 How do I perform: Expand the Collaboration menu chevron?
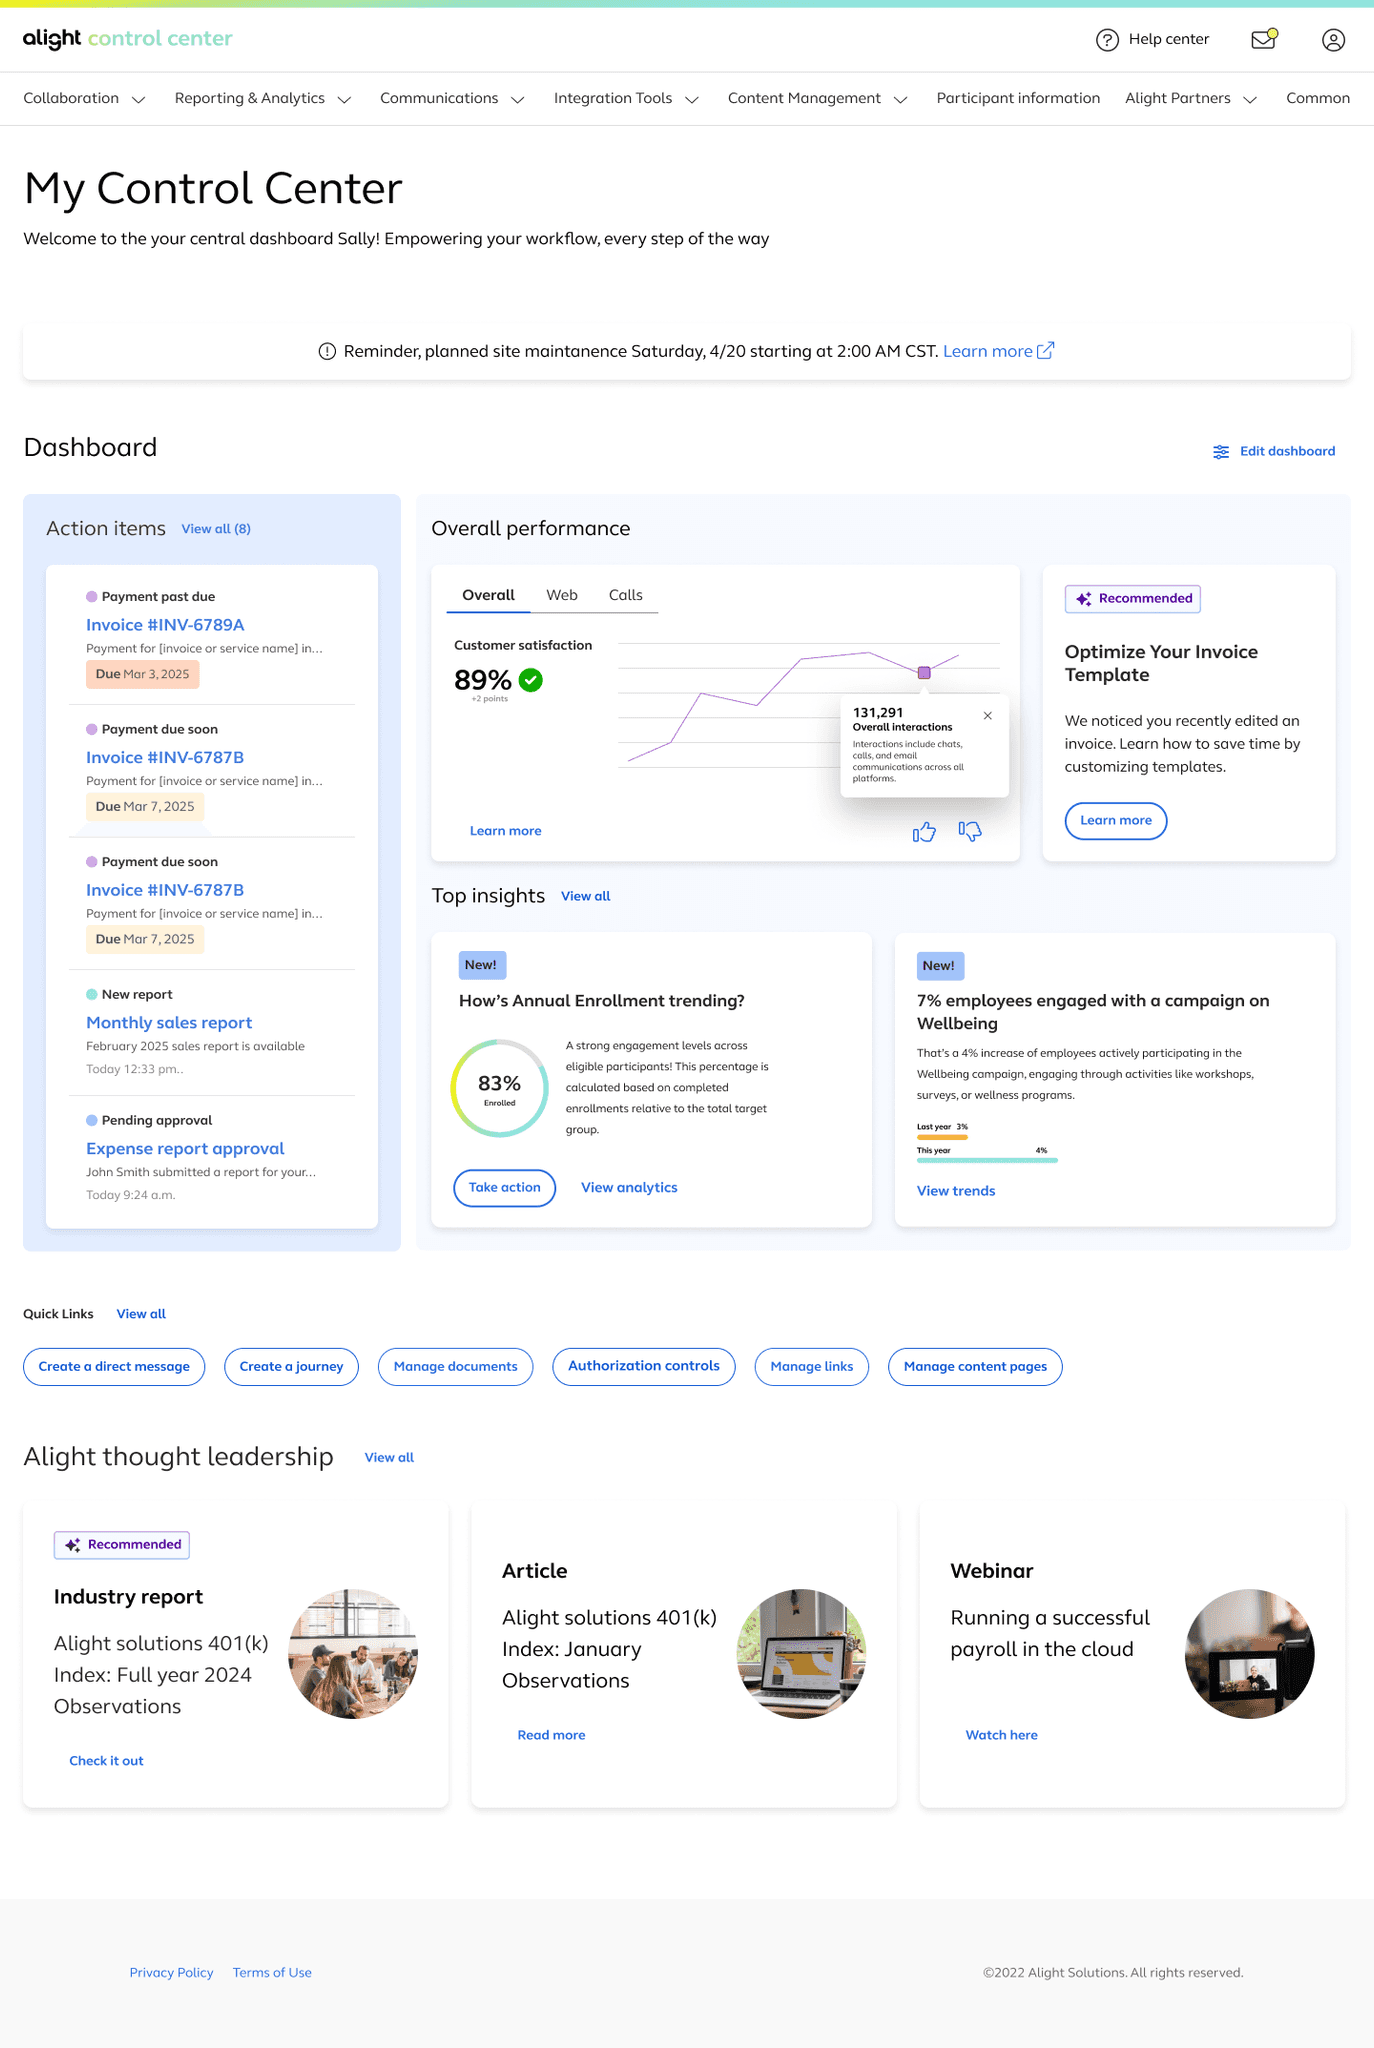coord(139,99)
